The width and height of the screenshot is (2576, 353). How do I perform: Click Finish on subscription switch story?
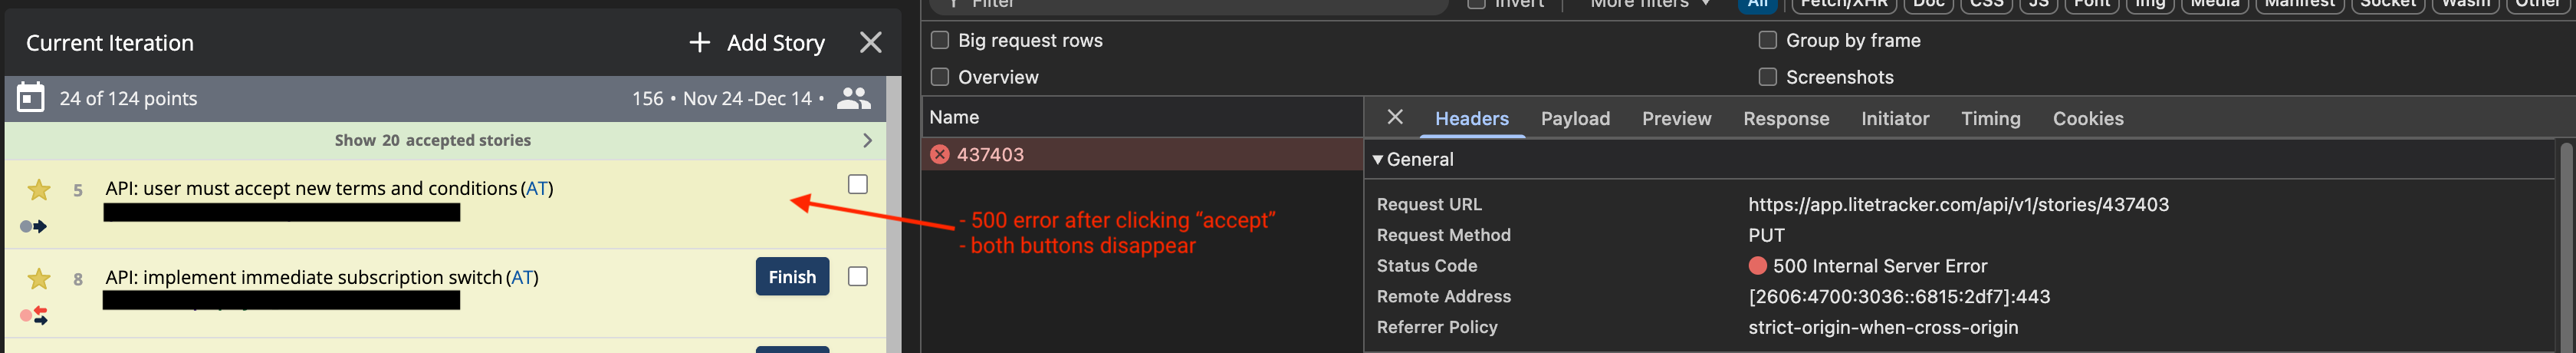792,277
